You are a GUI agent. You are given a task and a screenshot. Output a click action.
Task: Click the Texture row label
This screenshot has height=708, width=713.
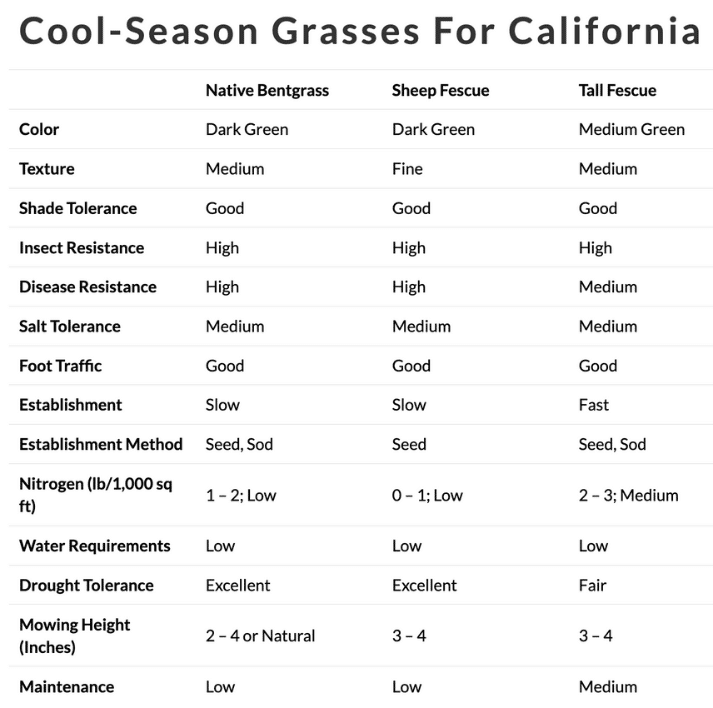click(x=46, y=169)
